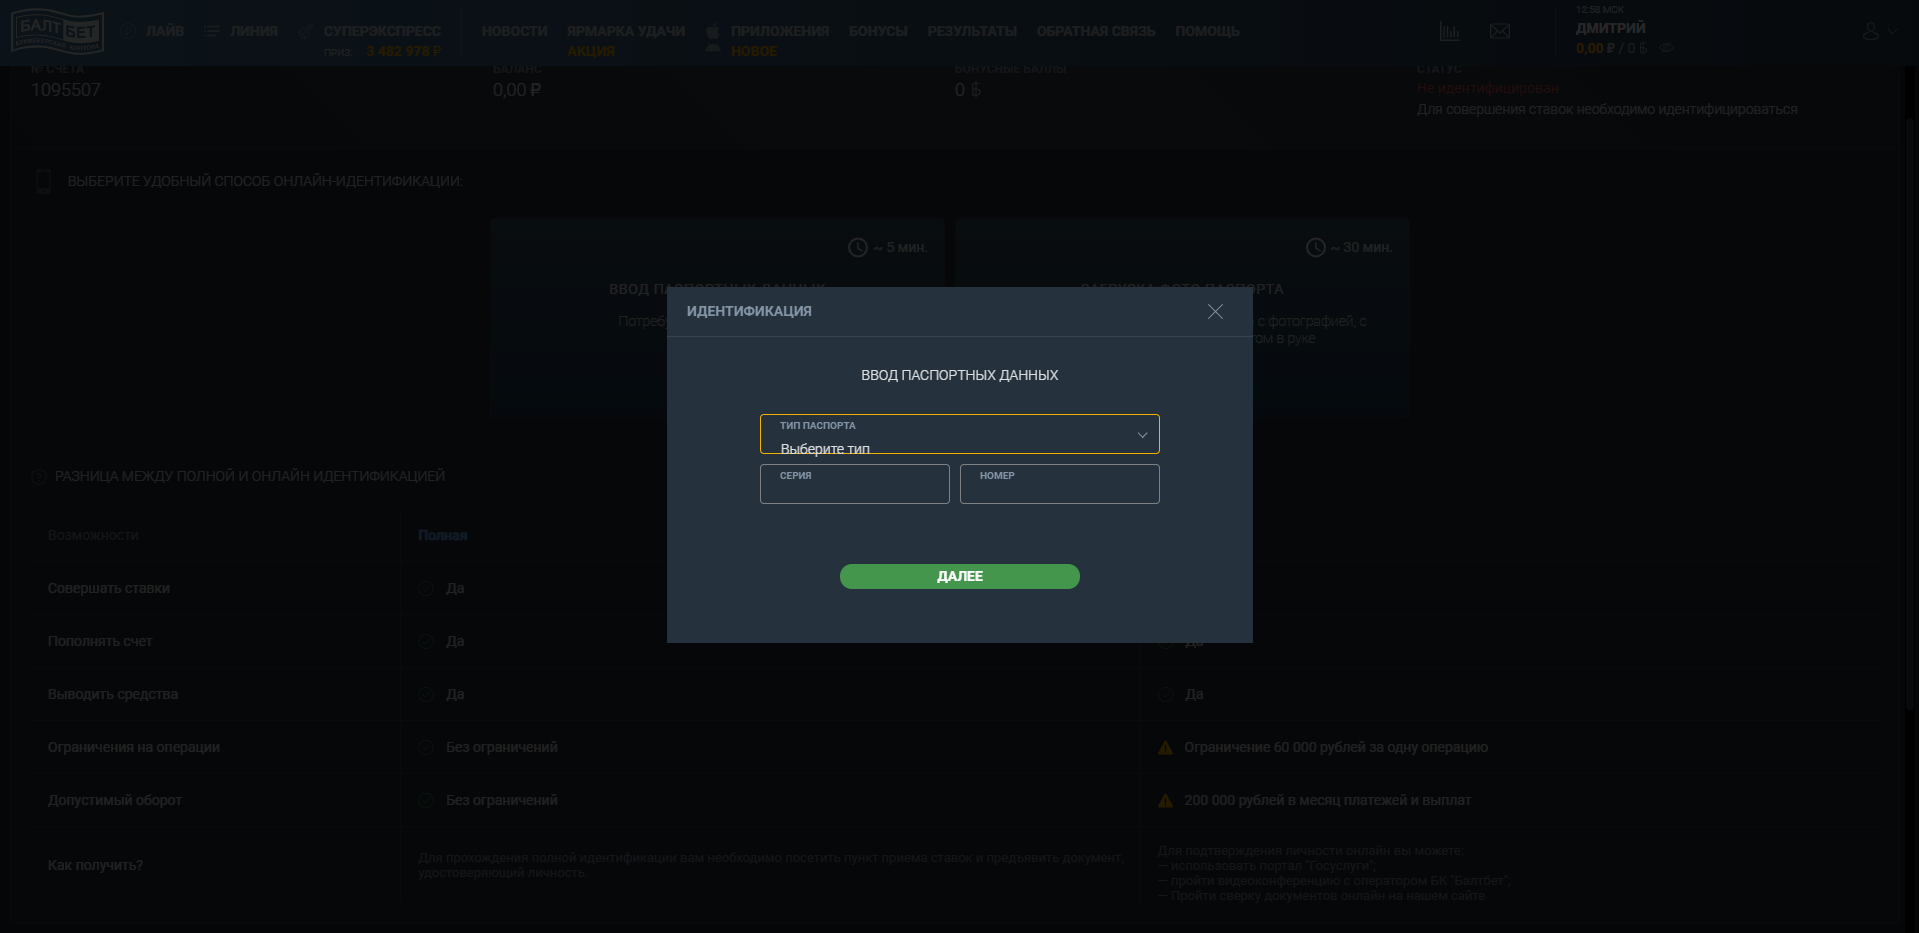Open the Лайв section
Viewport: 1919px width, 933px height.
(x=165, y=31)
